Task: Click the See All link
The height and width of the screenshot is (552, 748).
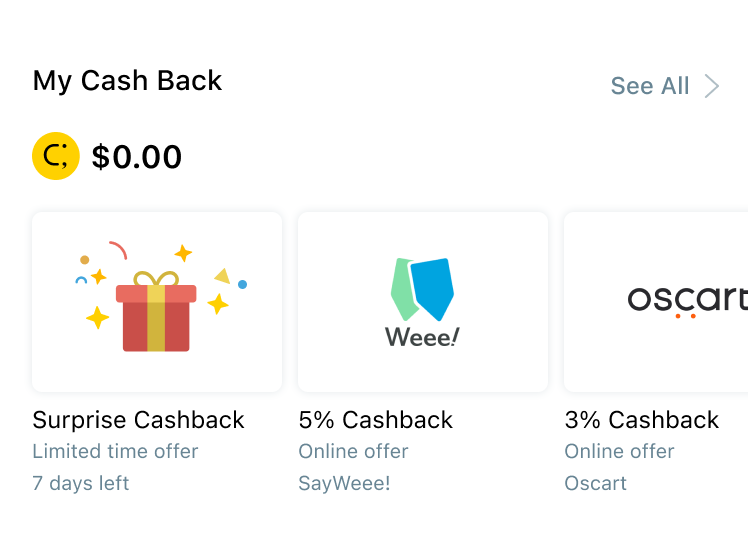Action: [x=650, y=86]
